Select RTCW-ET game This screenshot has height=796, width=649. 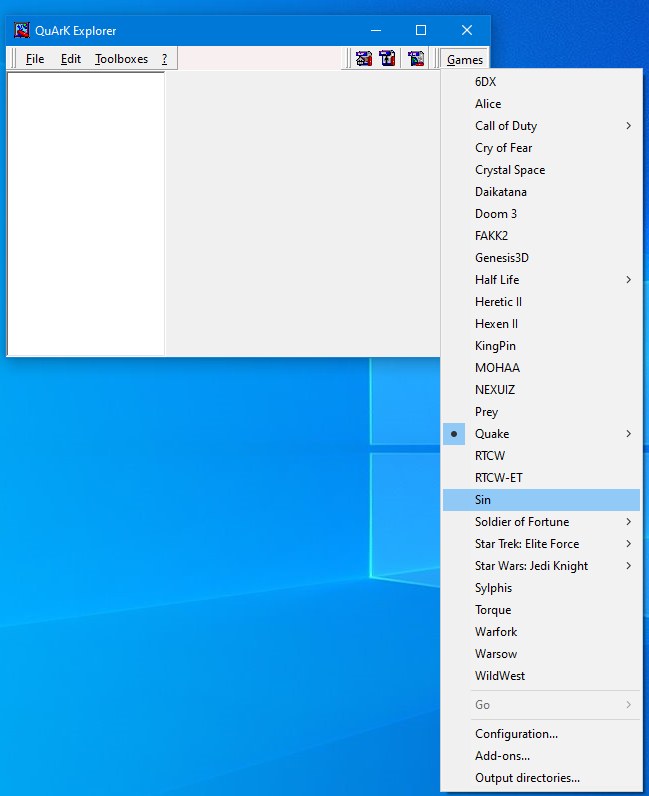pos(541,478)
